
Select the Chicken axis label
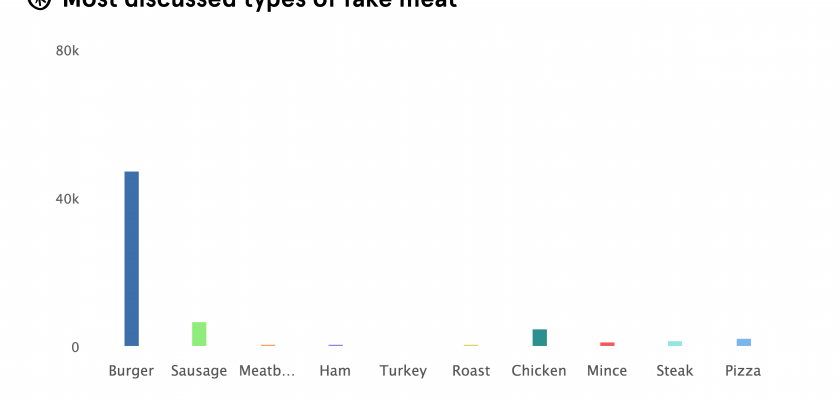pos(539,371)
